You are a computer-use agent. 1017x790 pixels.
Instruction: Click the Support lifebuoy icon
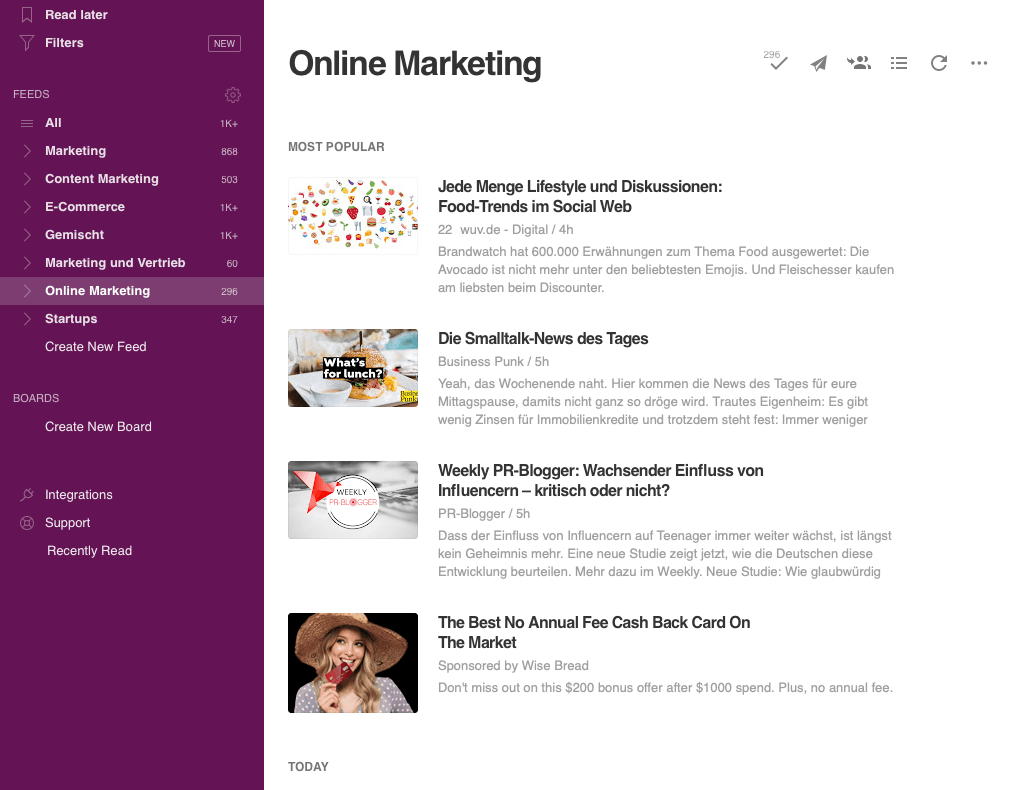coord(27,523)
